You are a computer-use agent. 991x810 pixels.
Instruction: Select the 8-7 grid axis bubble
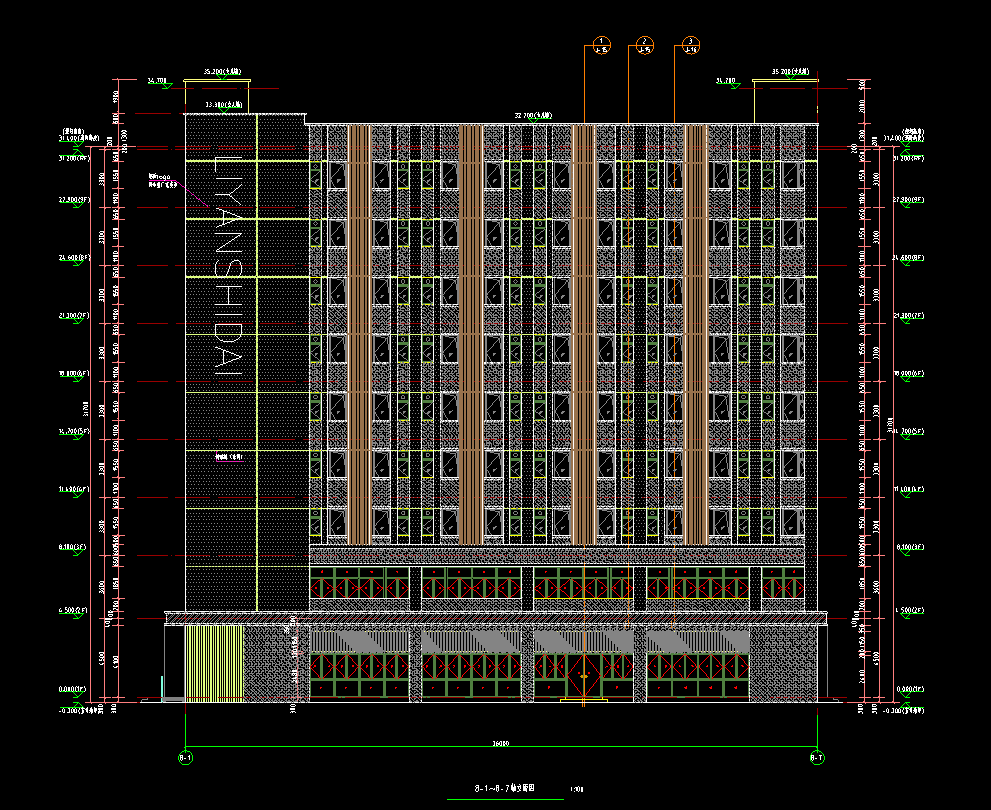click(x=817, y=758)
